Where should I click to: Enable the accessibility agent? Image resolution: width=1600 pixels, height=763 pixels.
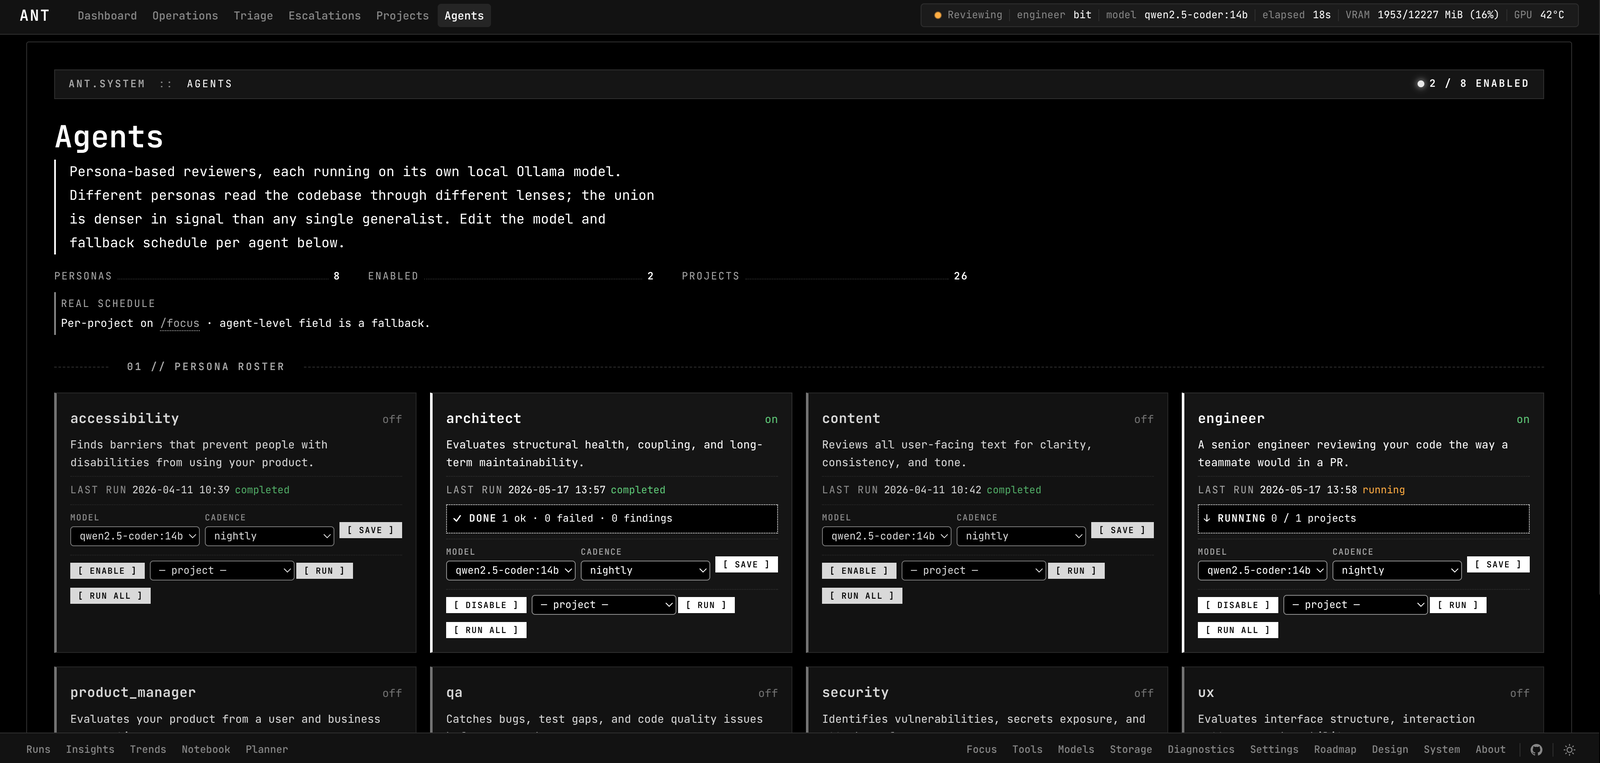pos(107,571)
